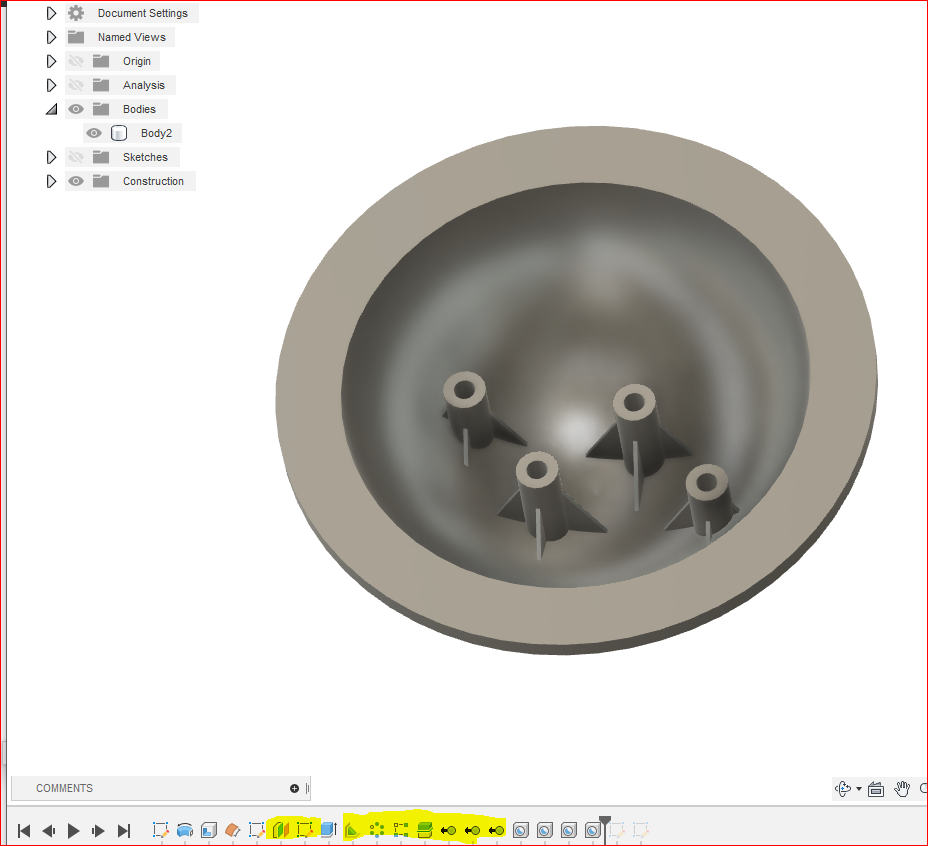Select the last hole feature before the marker
This screenshot has height=846, width=928.
(x=592, y=831)
